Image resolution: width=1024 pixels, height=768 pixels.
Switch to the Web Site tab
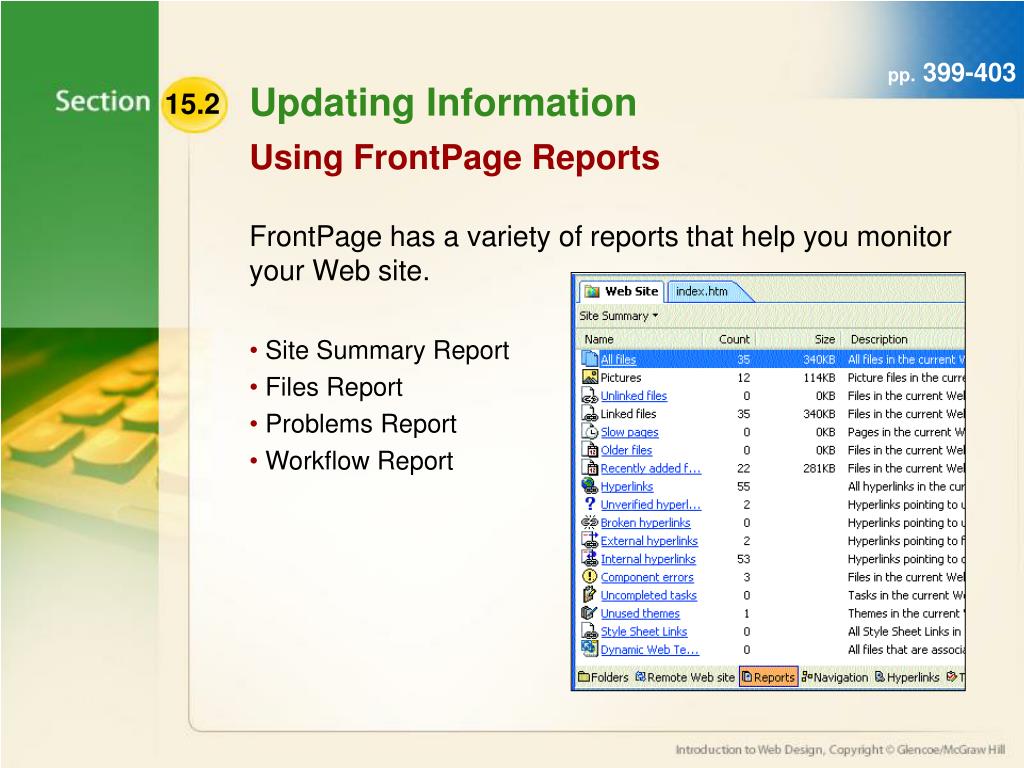(x=621, y=291)
